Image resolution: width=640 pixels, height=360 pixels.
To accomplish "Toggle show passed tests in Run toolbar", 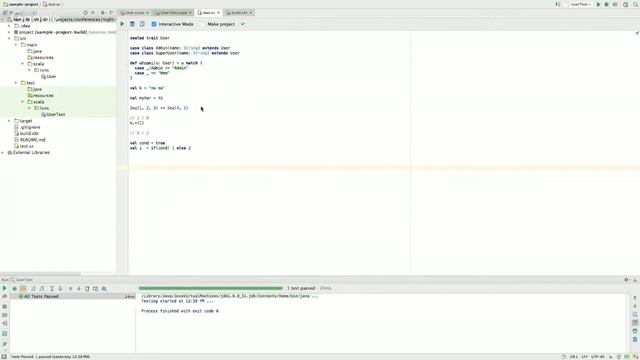I will pyautogui.click(x=14, y=289).
